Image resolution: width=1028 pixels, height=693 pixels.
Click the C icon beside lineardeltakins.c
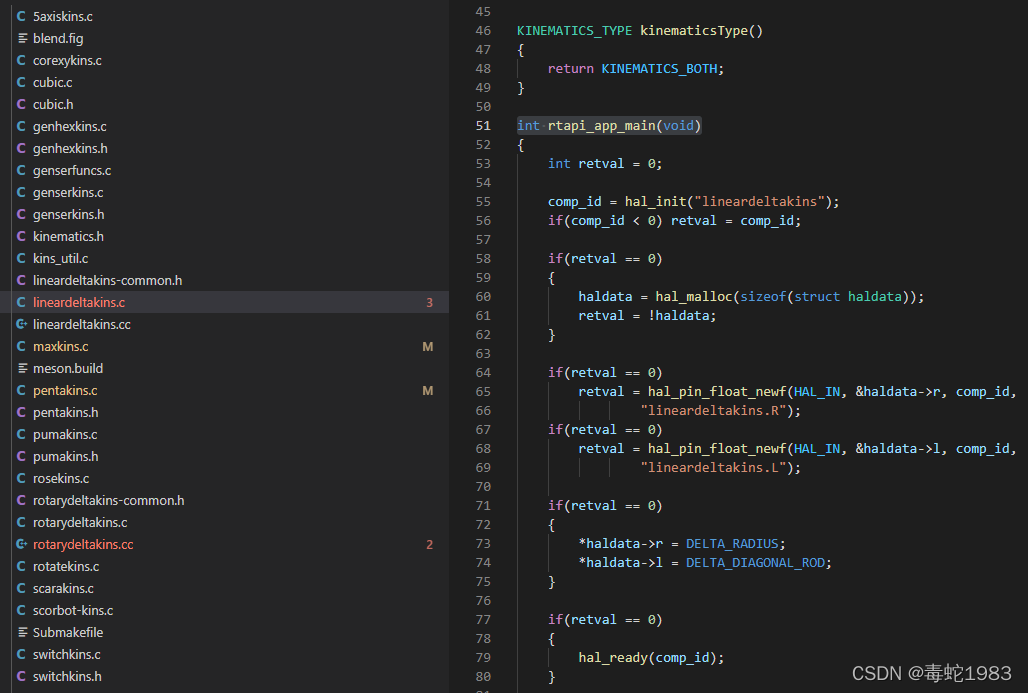pos(22,302)
